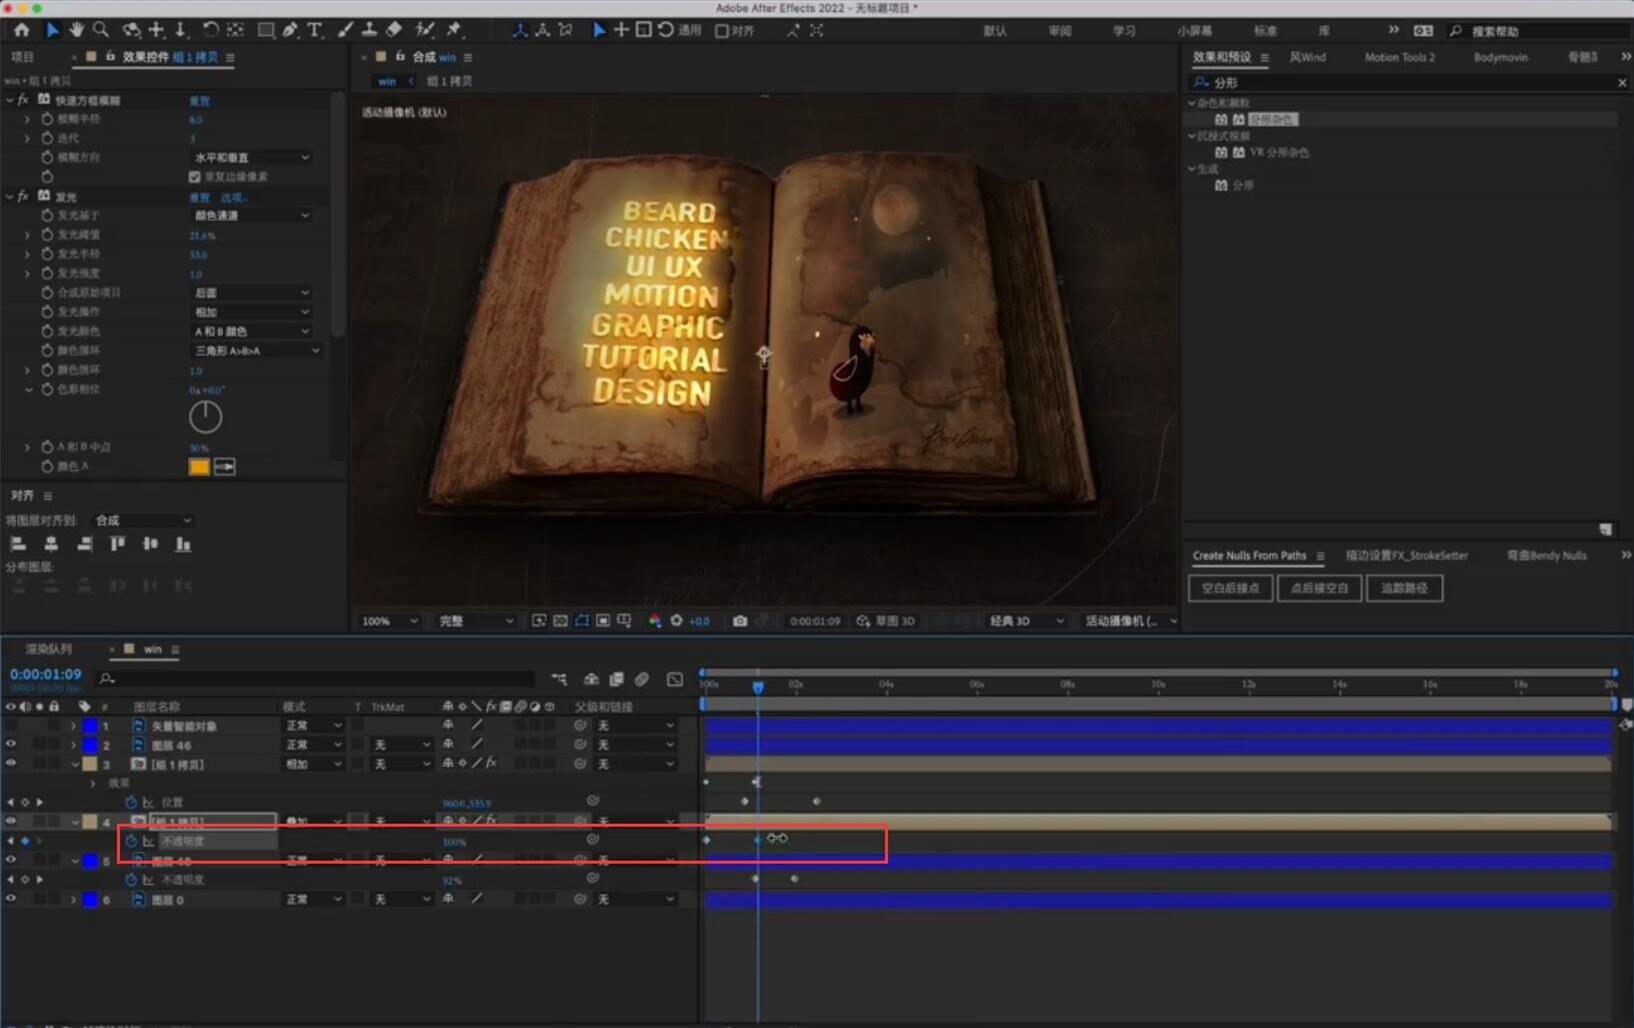Click 重置 for the 发光 effect
Screen dimensions: 1634x1028
(200, 197)
